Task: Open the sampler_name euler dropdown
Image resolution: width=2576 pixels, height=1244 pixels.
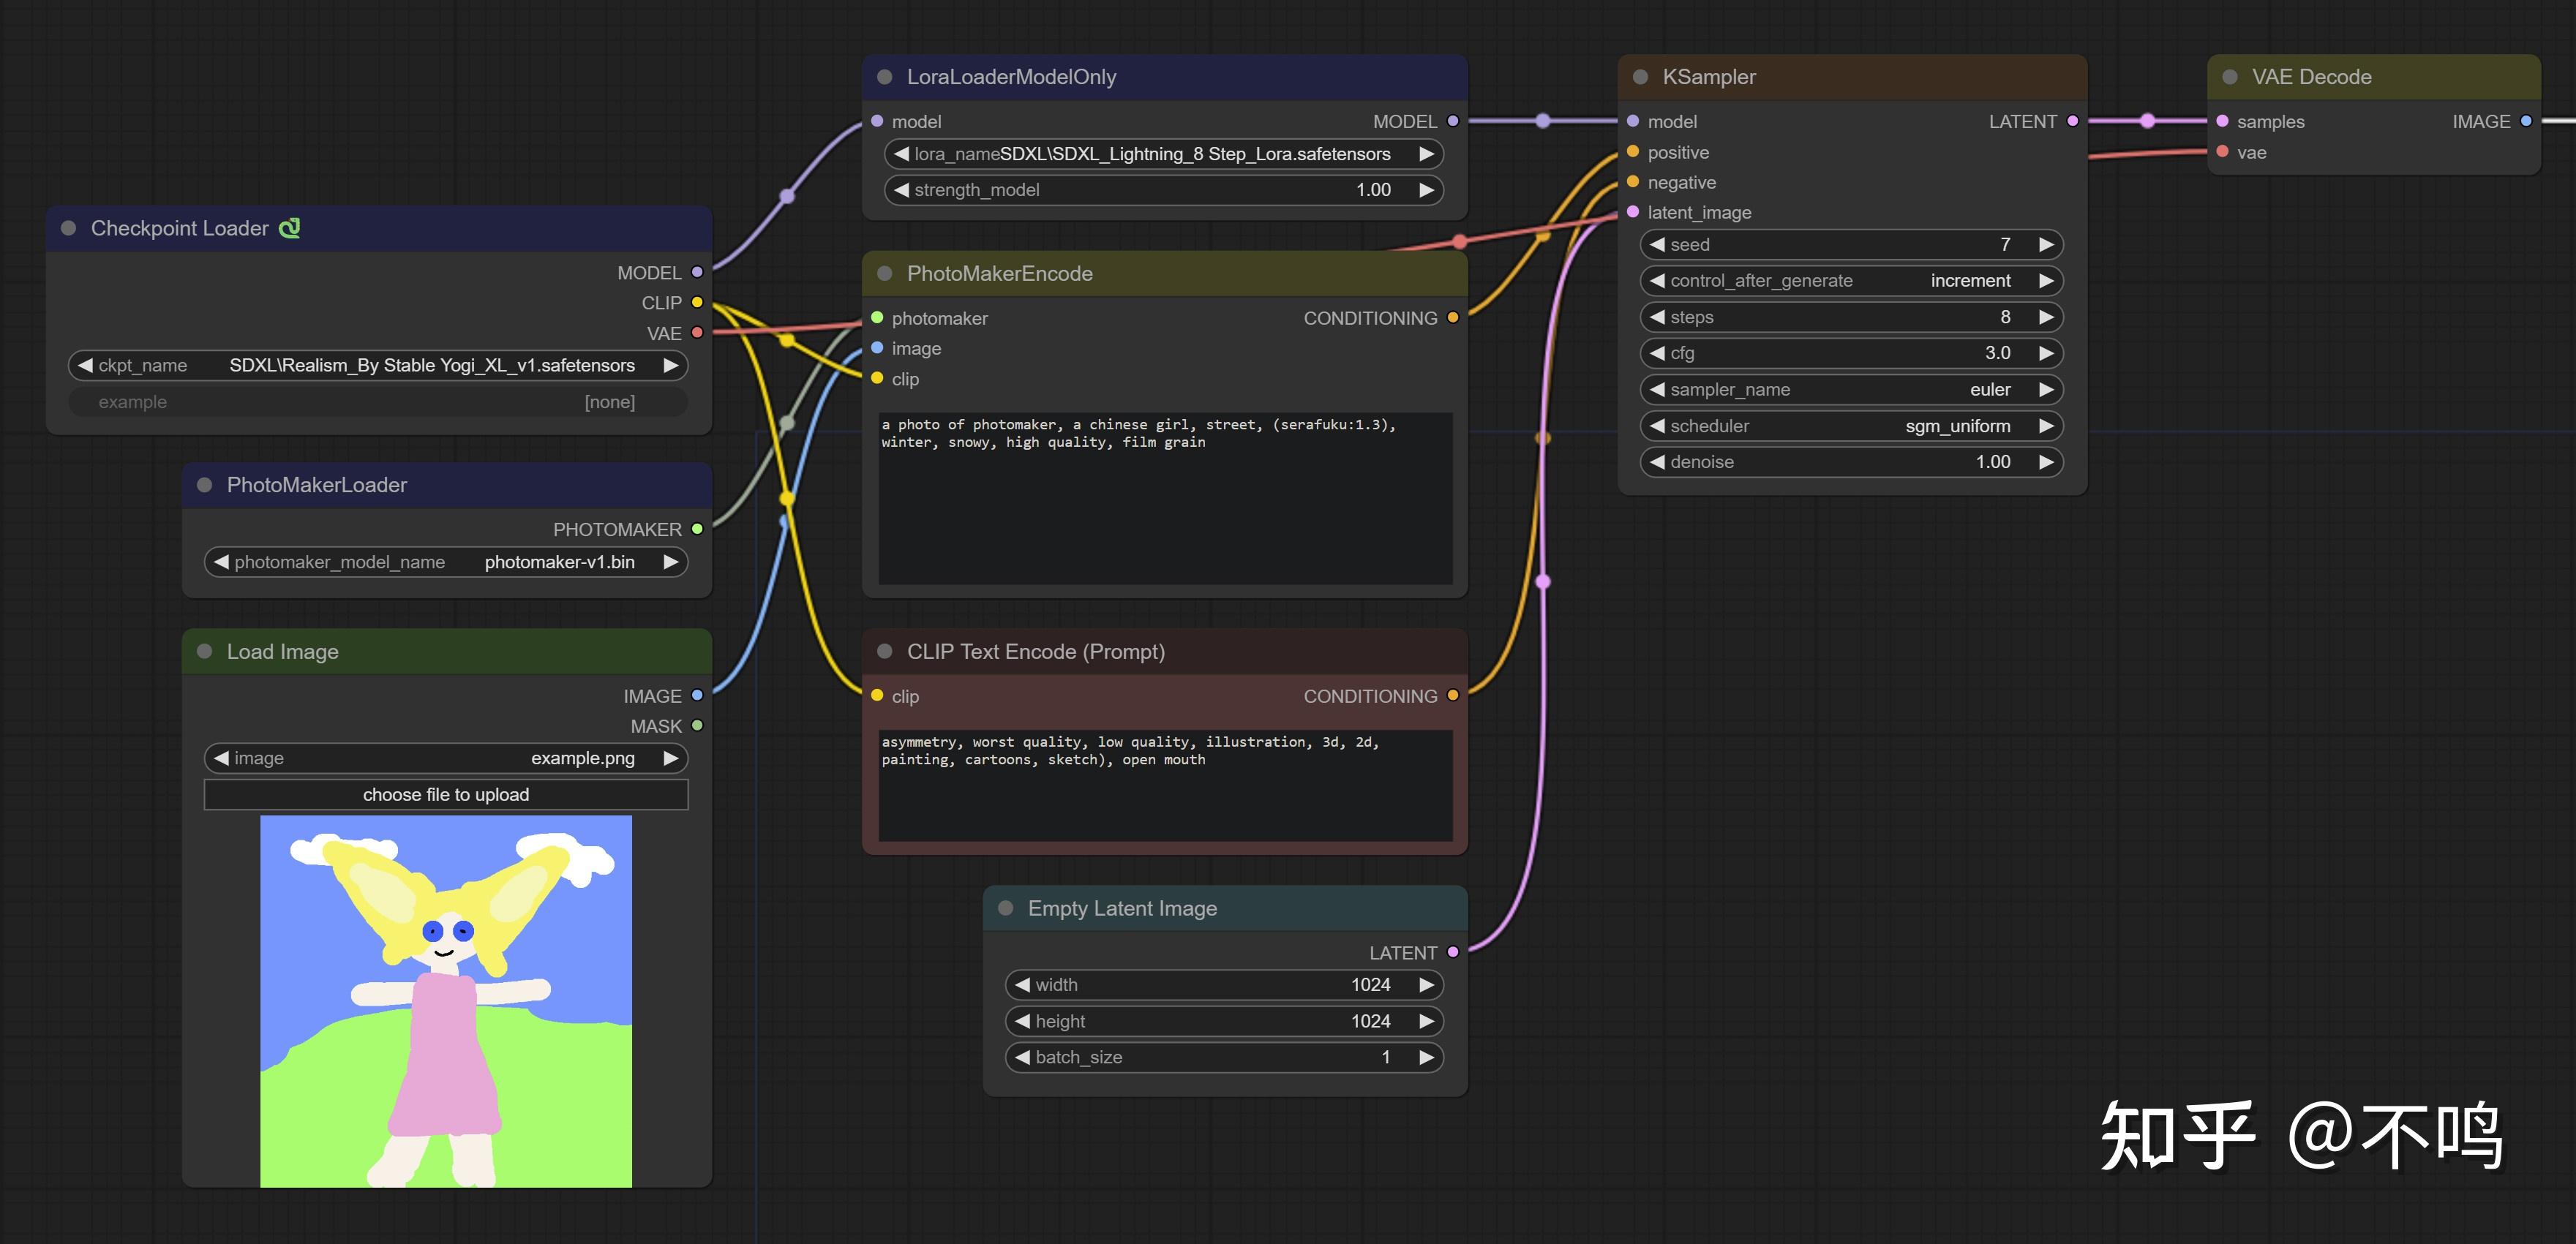Action: click(x=1850, y=390)
